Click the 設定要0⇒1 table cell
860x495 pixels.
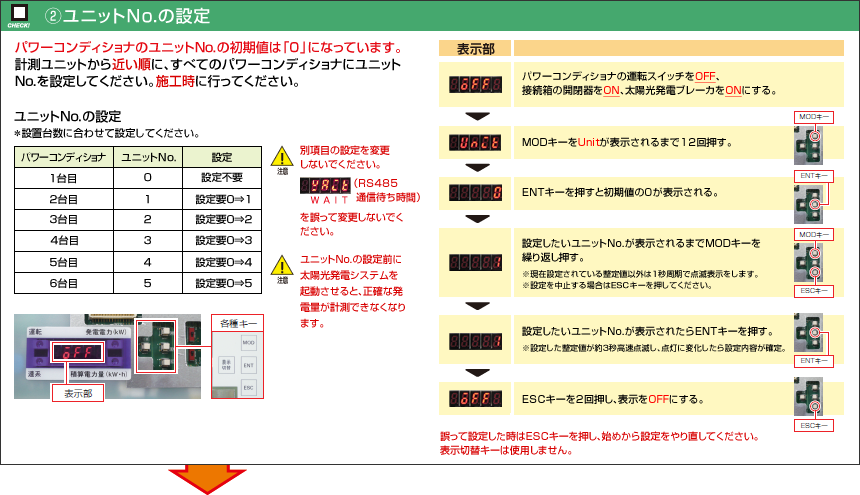coord(222,199)
